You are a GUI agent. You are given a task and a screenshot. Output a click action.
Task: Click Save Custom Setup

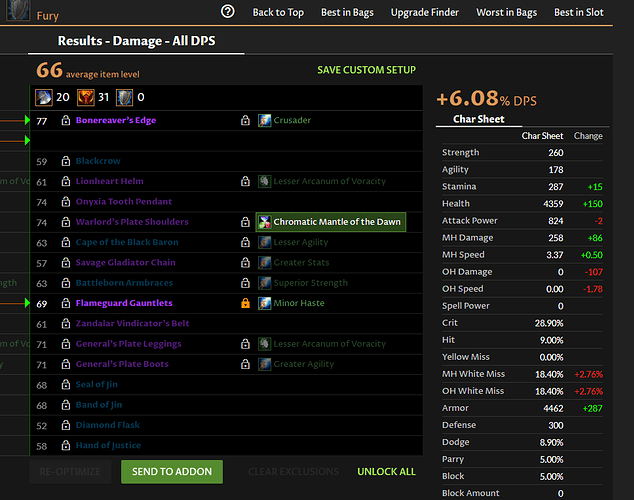point(366,70)
